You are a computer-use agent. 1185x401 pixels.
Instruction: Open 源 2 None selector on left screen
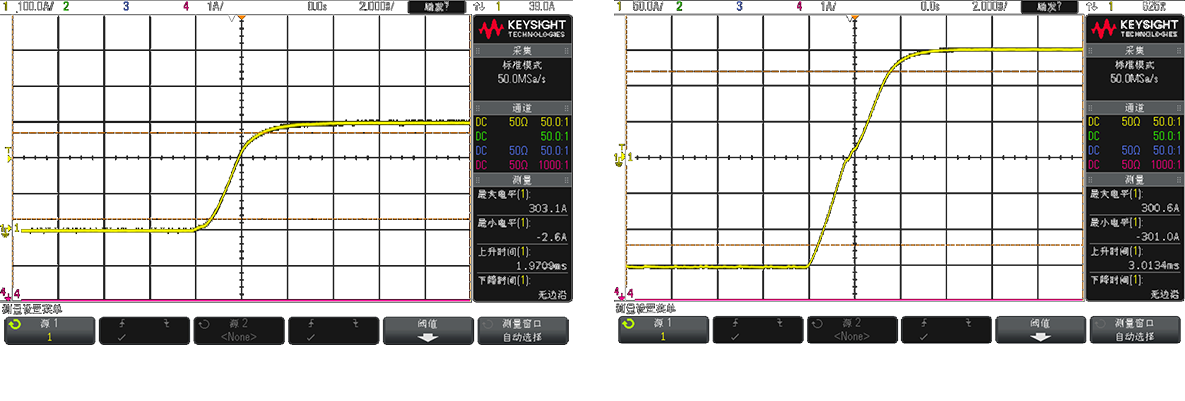(240, 330)
